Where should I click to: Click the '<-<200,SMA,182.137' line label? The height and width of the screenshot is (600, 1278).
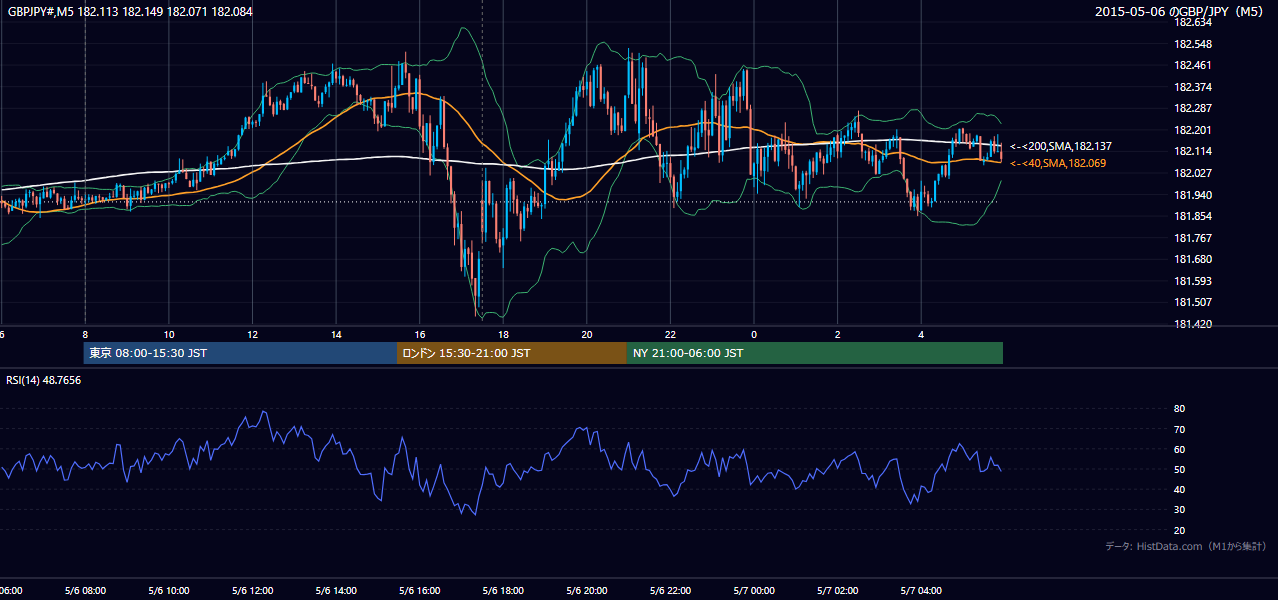(1059, 146)
